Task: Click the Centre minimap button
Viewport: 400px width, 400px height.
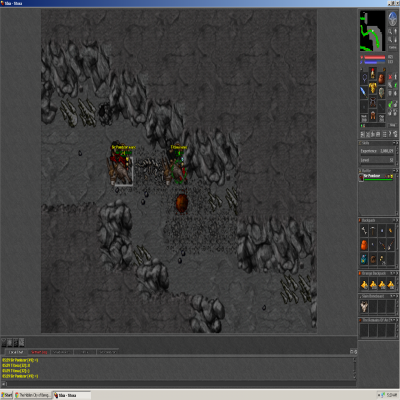Action: 393,48
